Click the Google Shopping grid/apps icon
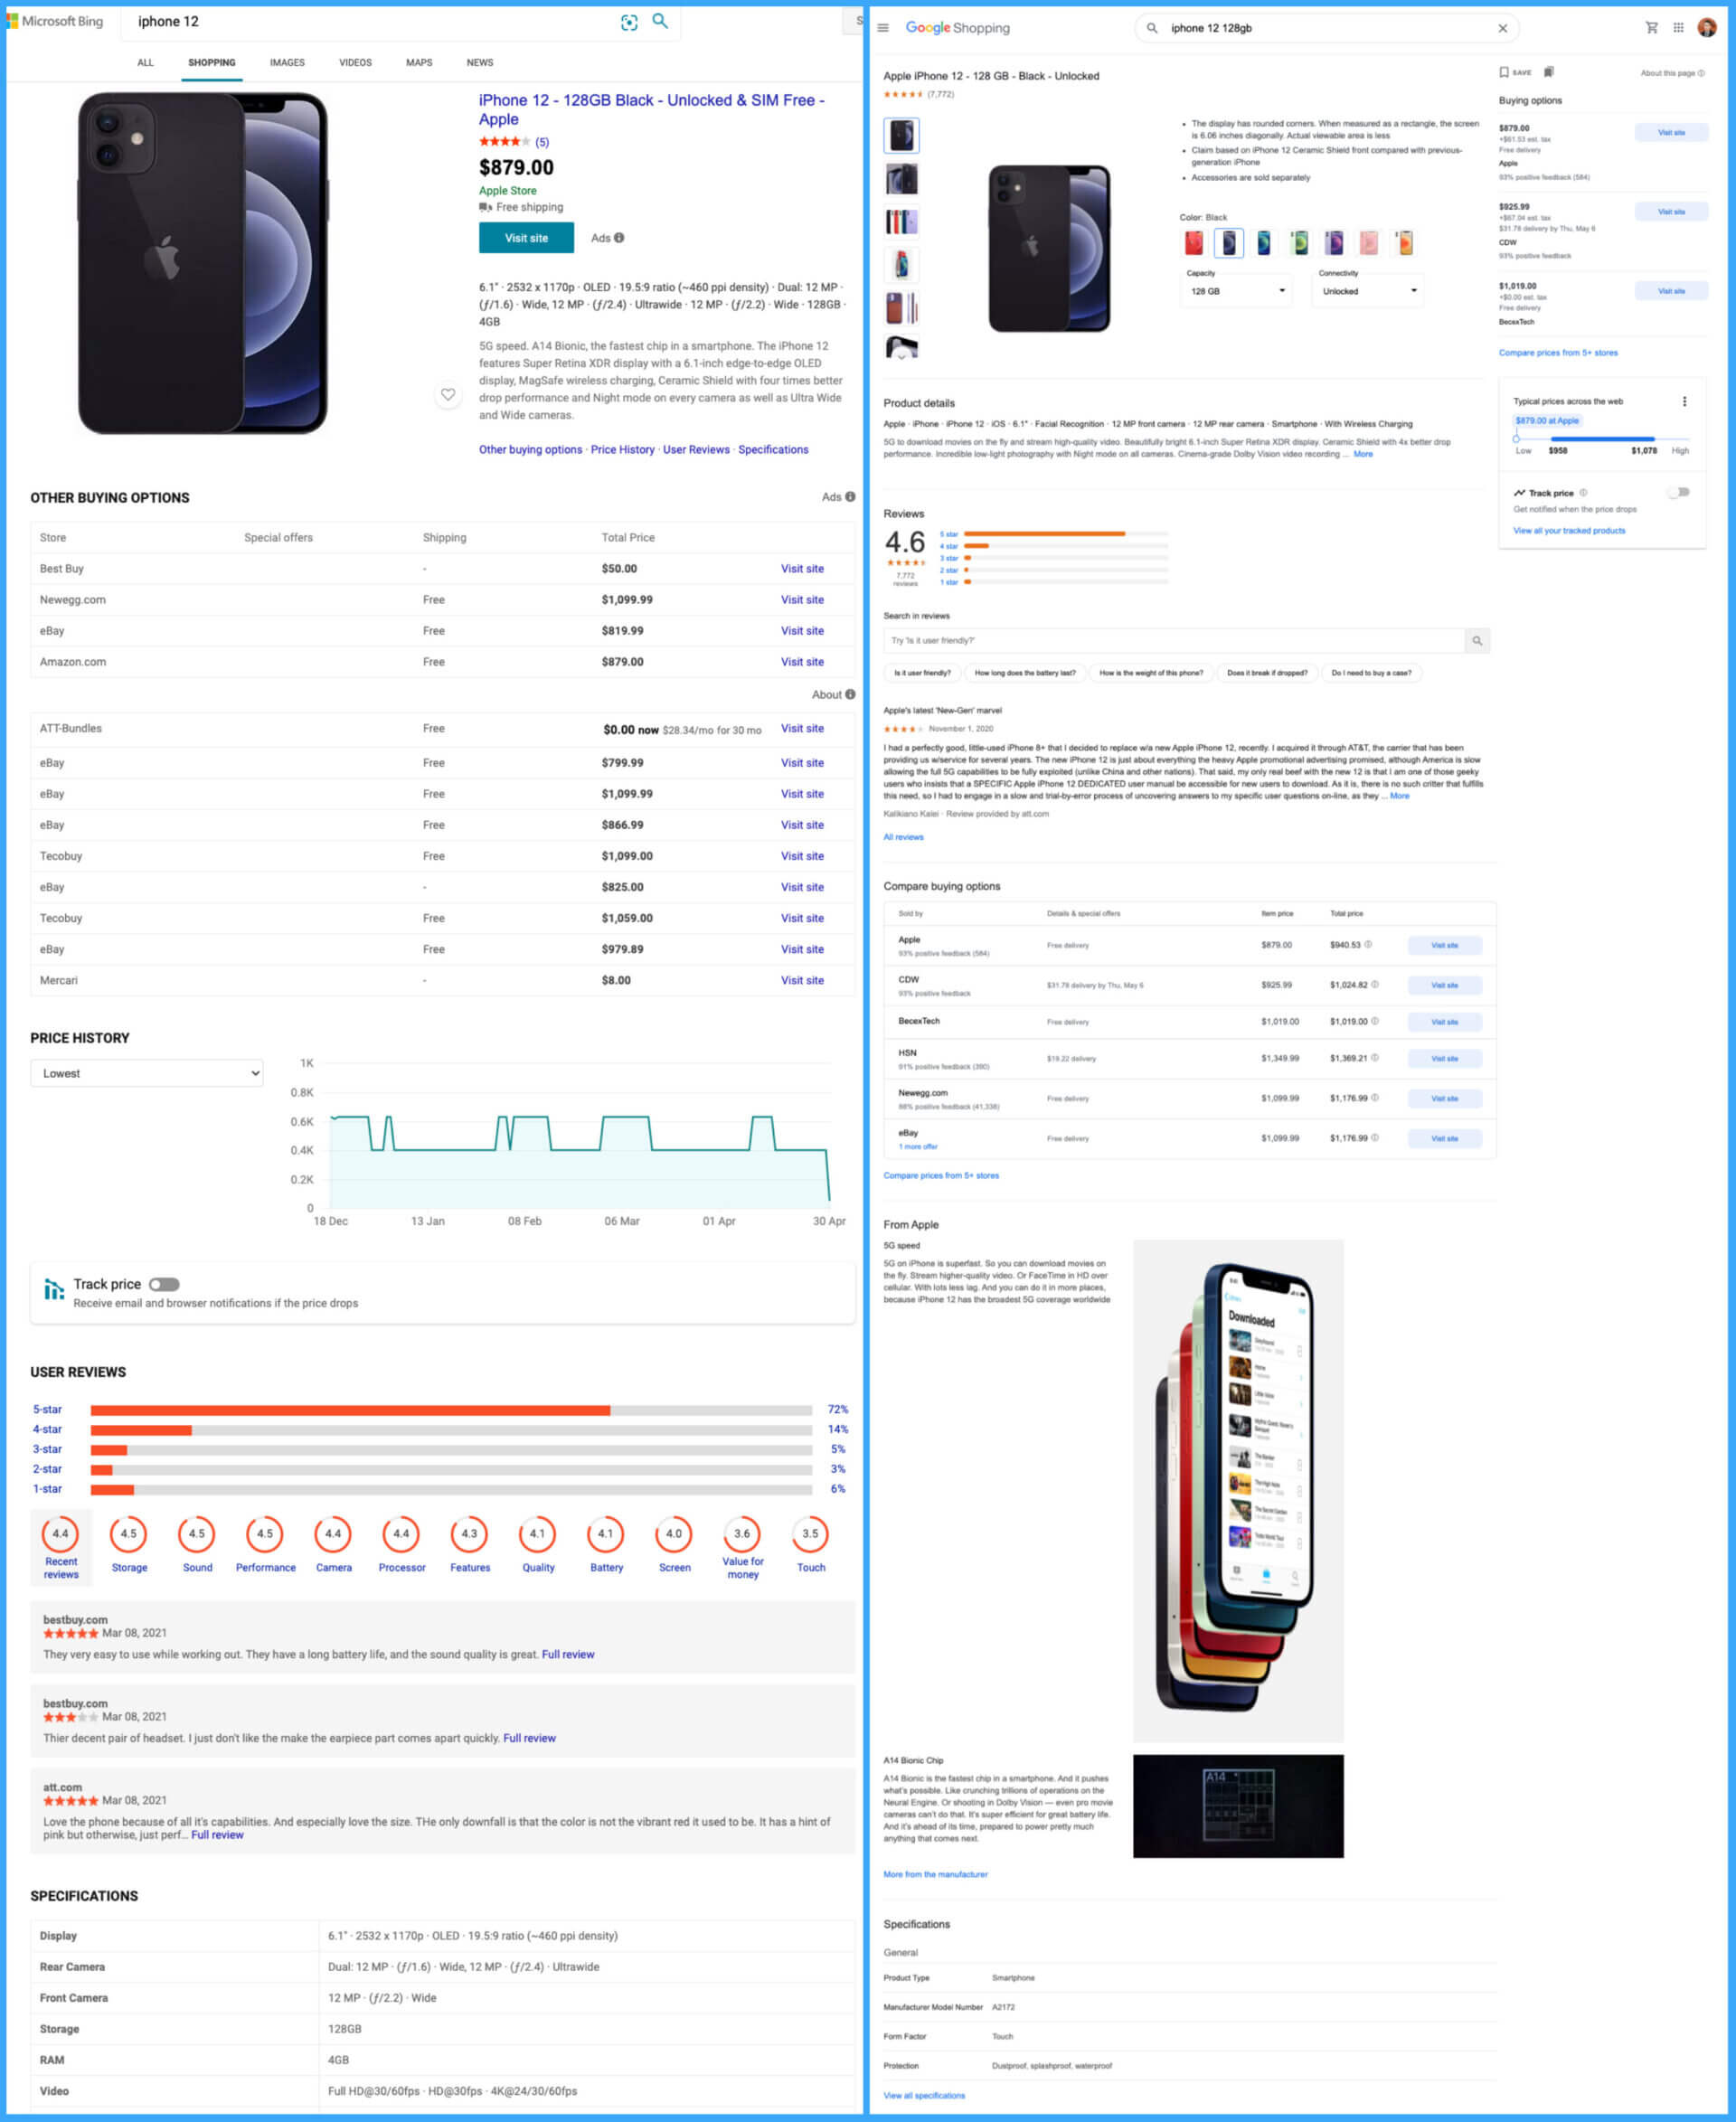 coord(1680,26)
